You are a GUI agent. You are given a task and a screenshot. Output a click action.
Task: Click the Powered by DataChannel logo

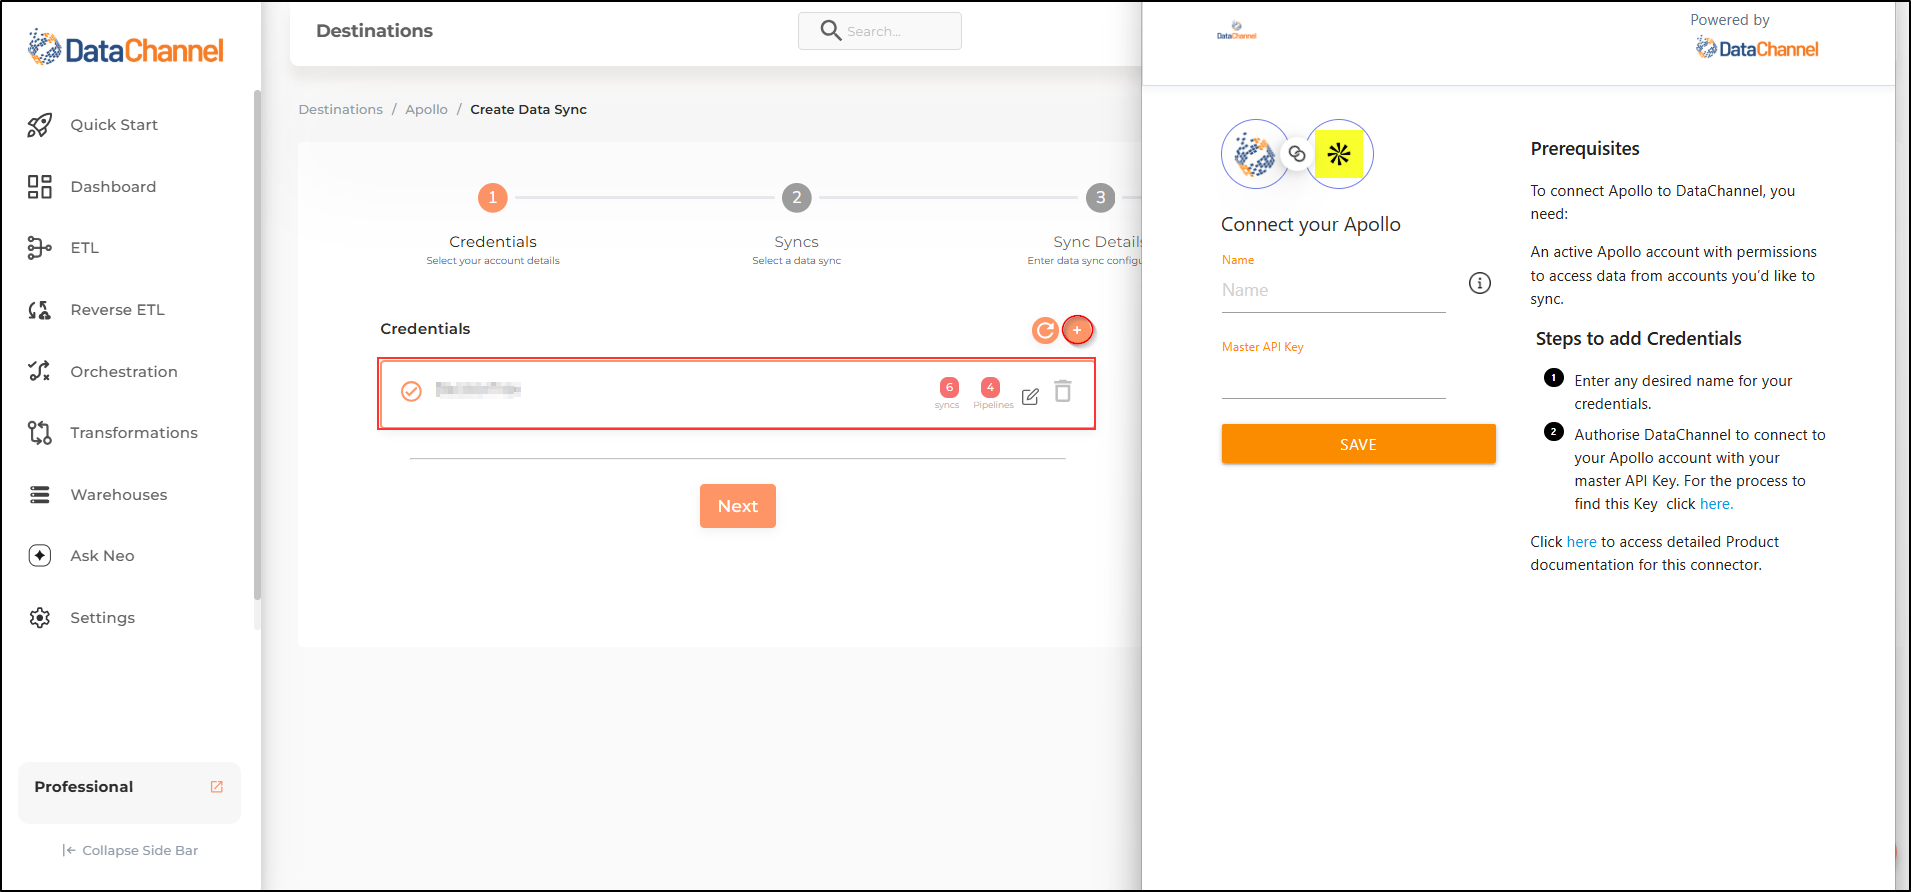tap(1756, 48)
